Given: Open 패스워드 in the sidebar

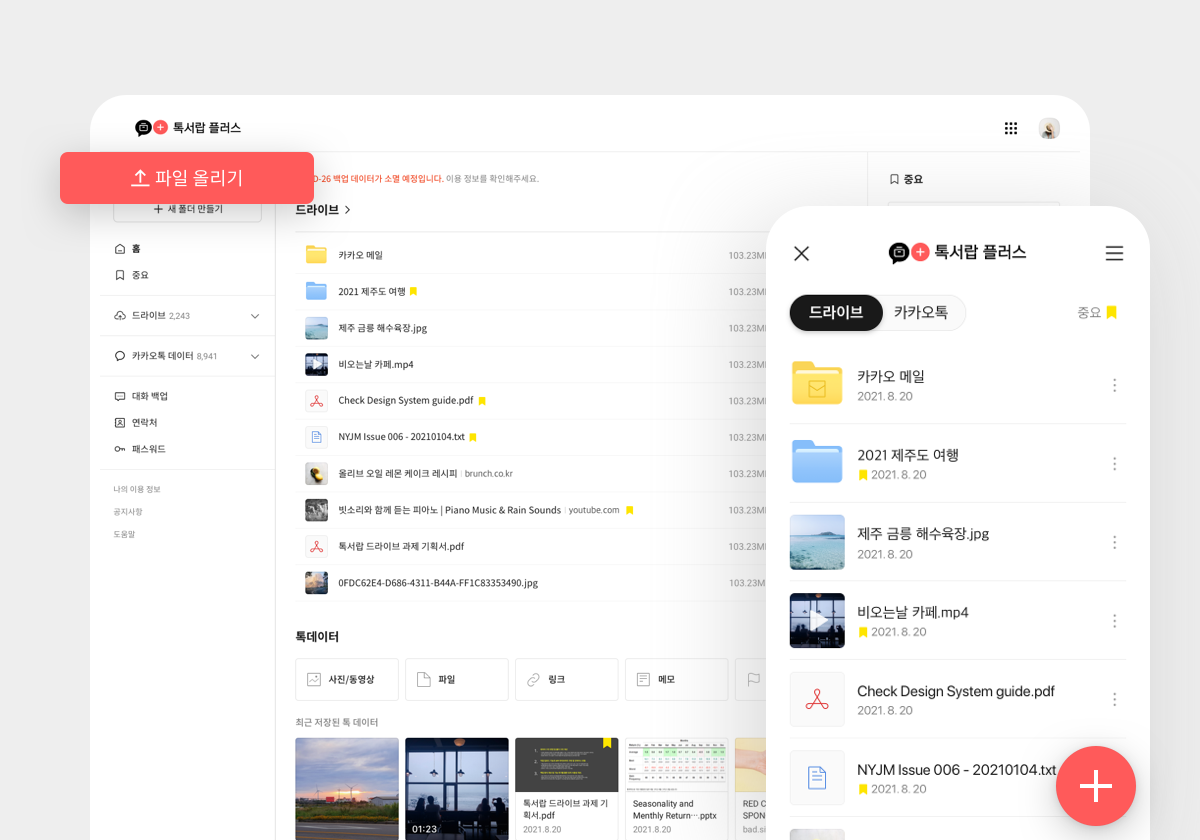Looking at the screenshot, I should (x=140, y=449).
